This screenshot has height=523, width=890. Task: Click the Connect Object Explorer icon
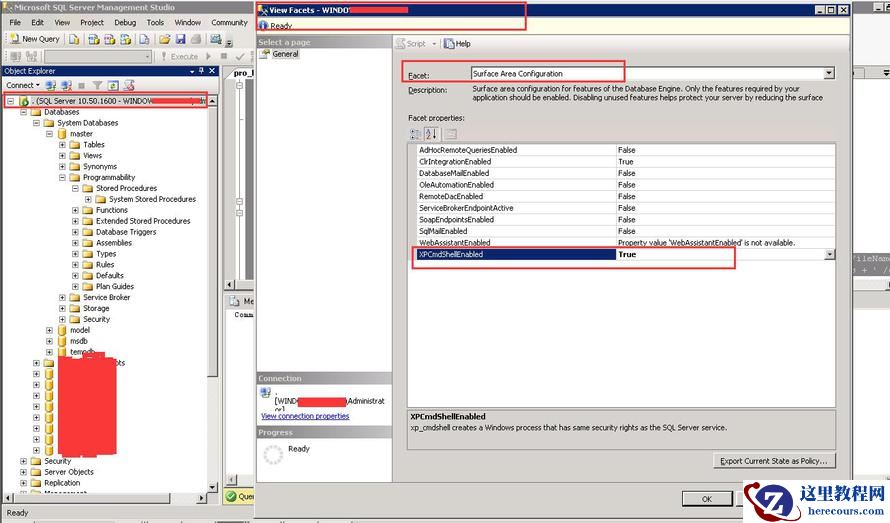point(51,85)
